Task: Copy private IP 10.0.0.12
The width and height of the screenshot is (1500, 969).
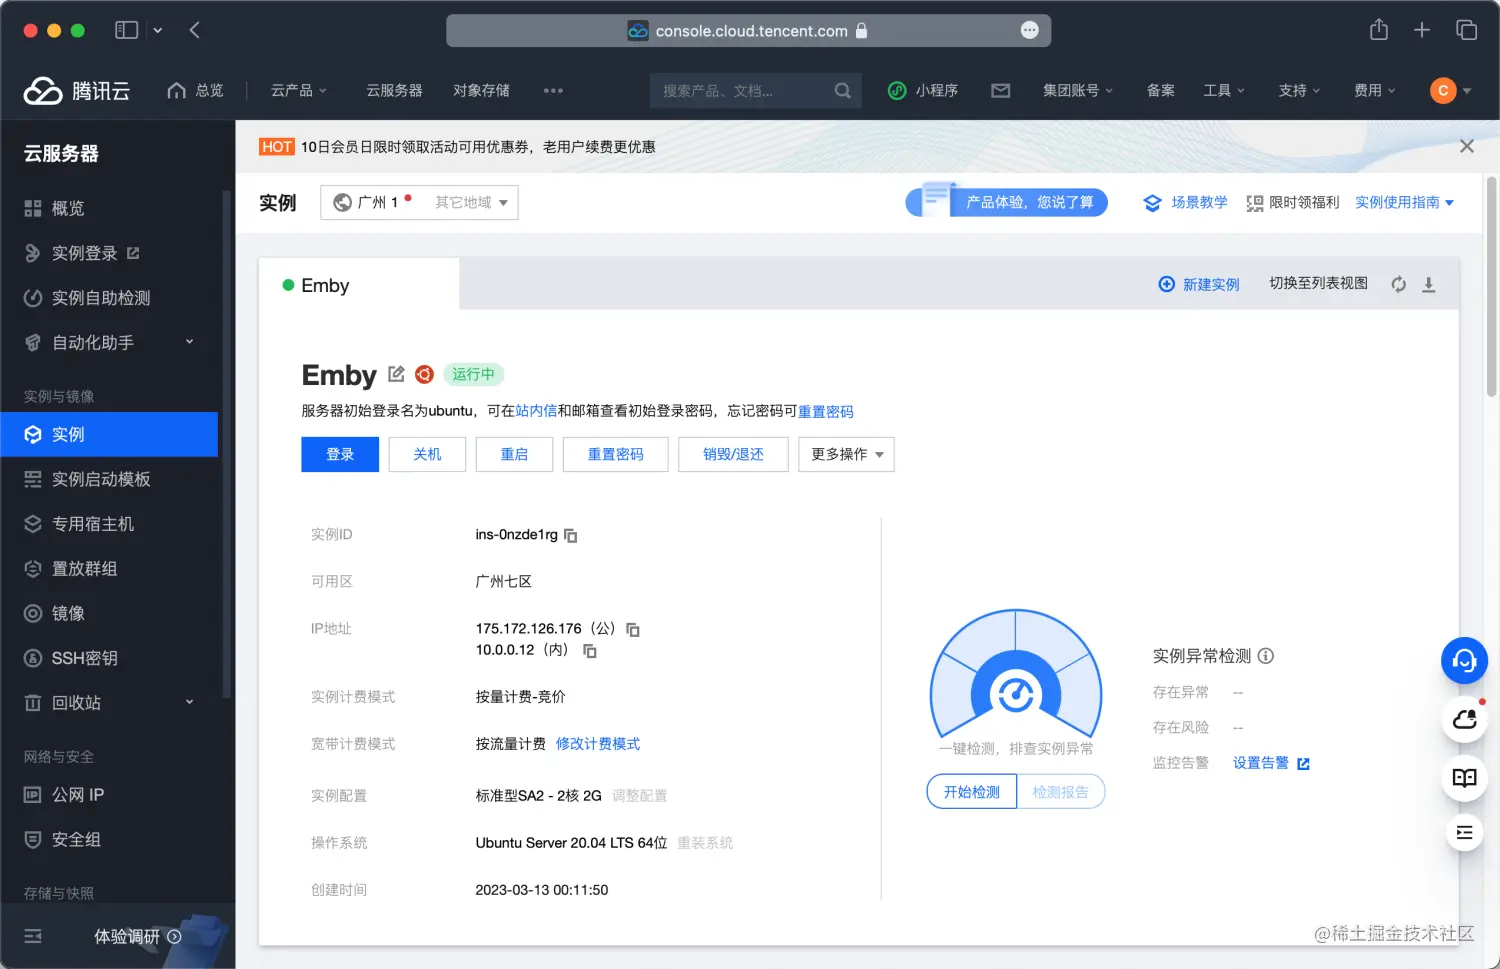Action: [x=590, y=651]
